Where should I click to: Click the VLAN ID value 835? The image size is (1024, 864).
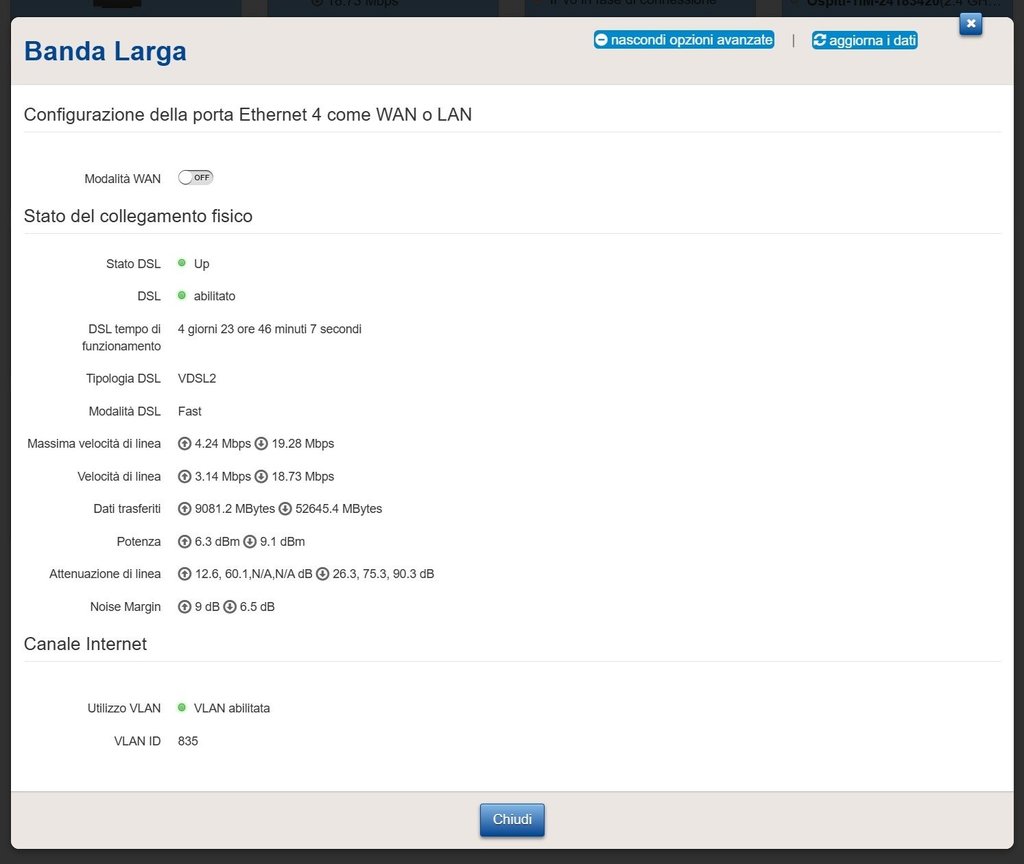(188, 741)
